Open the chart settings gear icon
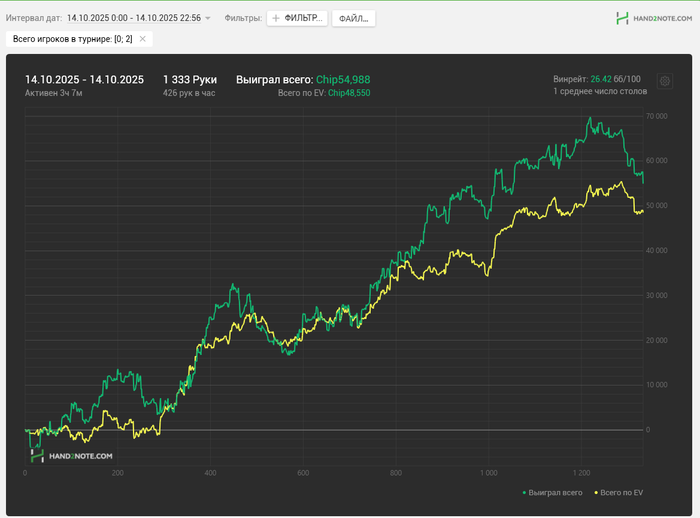The height and width of the screenshot is (518, 700). pos(665,81)
